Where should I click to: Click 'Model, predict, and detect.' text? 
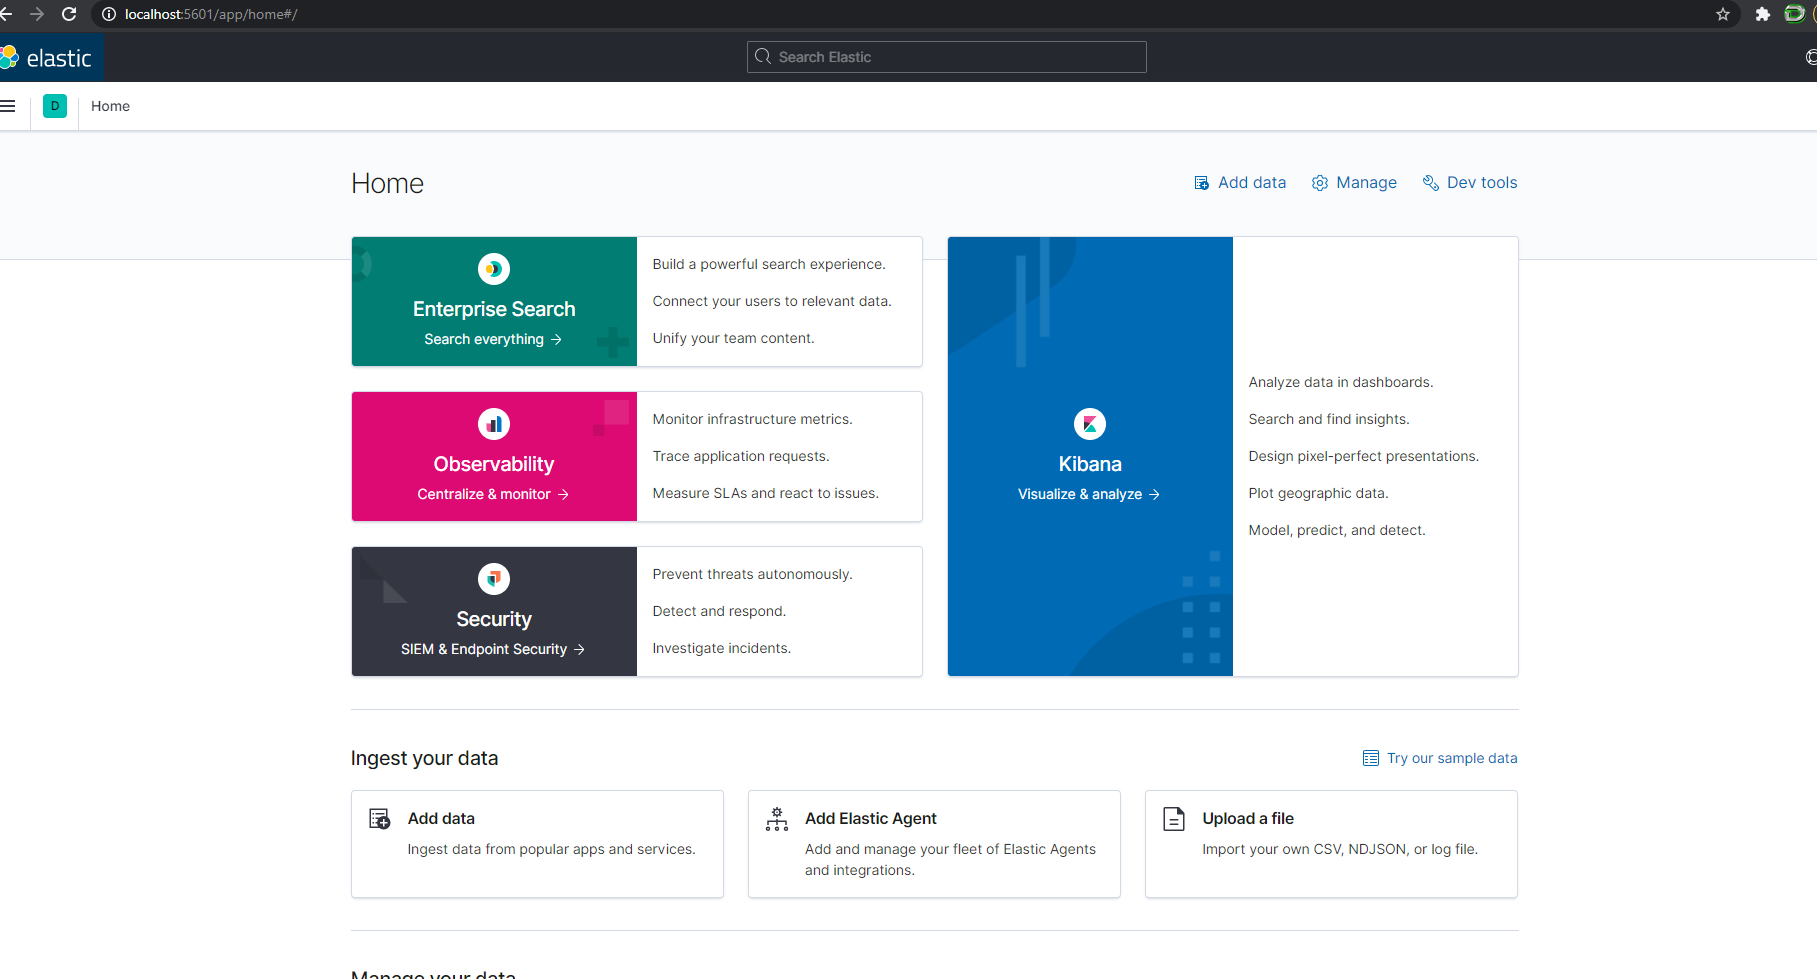[1337, 530]
